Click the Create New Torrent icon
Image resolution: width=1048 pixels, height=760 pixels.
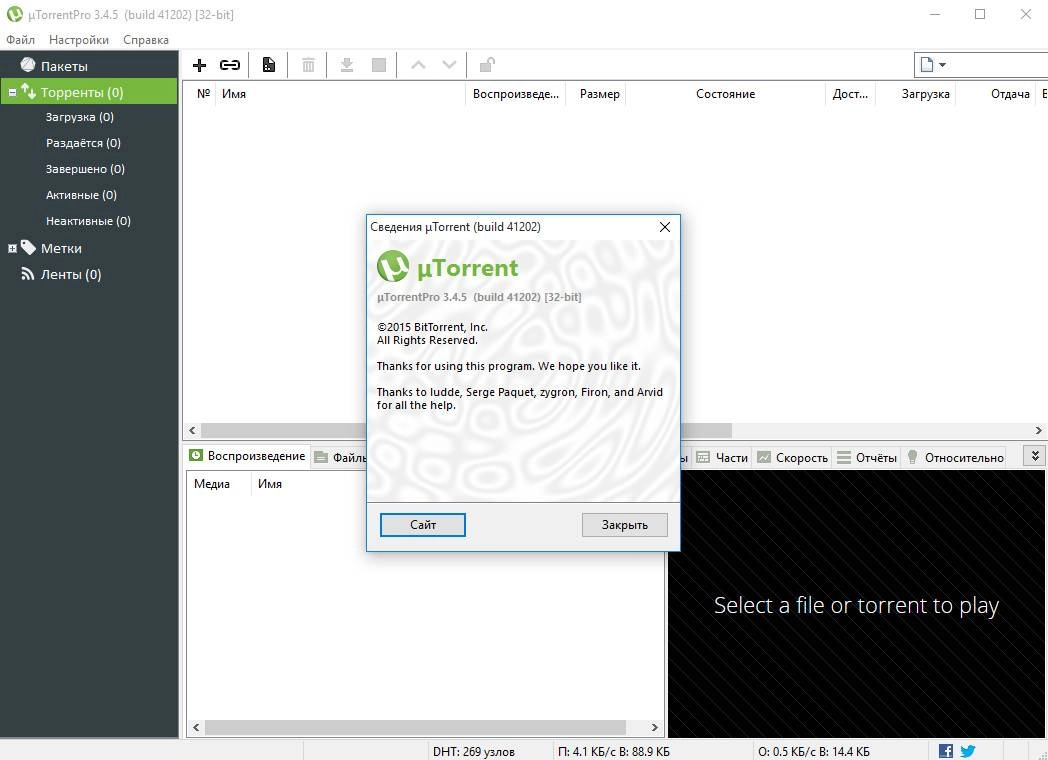pyautogui.click(x=268, y=64)
